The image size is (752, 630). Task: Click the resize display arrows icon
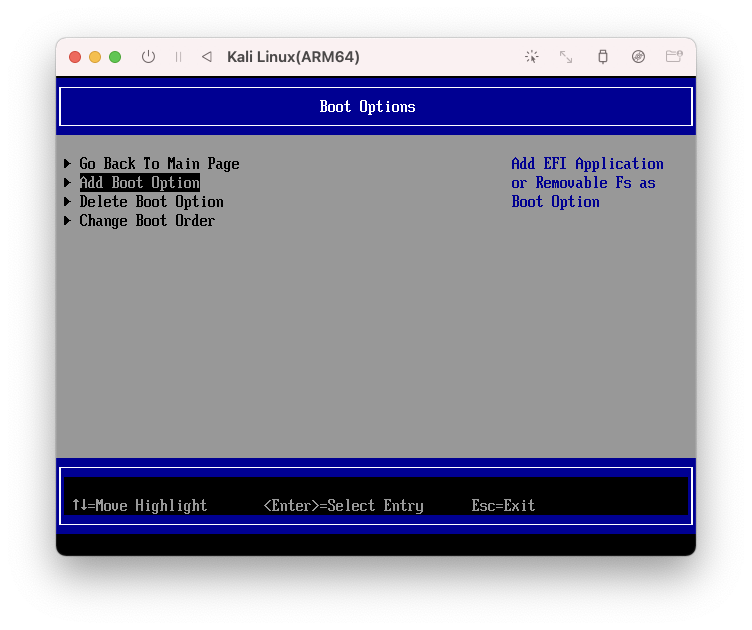click(566, 57)
